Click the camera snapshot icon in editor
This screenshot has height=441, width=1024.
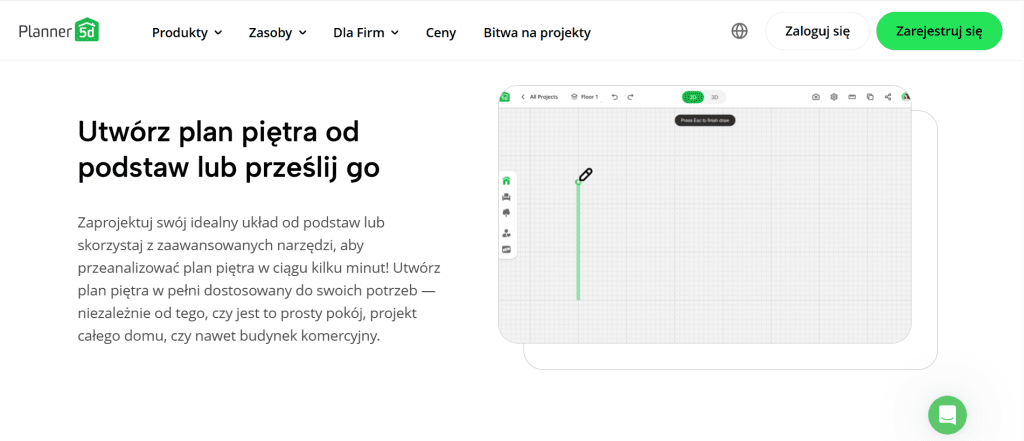816,97
